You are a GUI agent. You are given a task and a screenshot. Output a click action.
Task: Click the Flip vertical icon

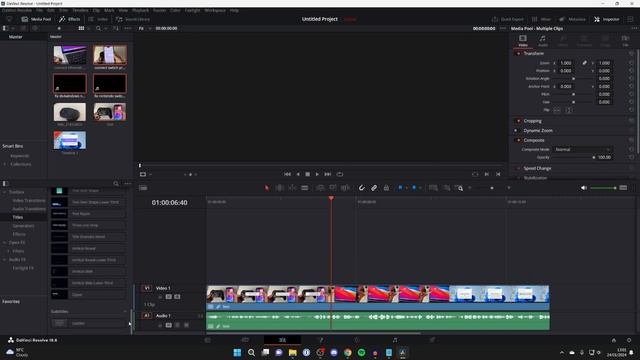click(569, 110)
